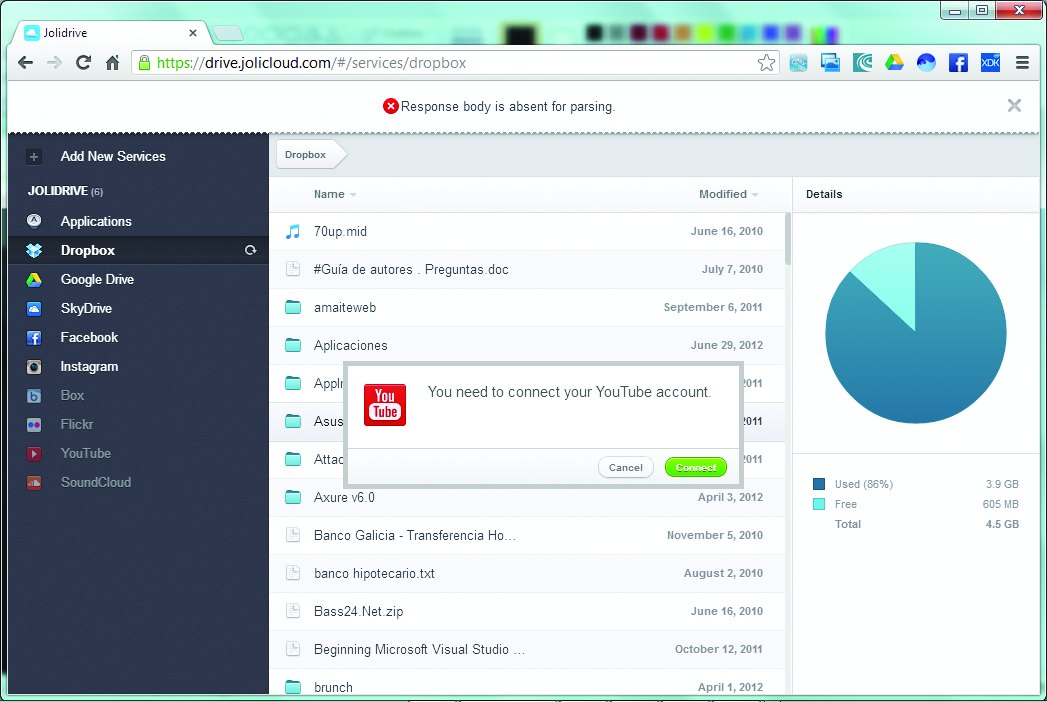Screen dimensions: 1047x702
Task: Click the Used (86%) legend swatch
Action: click(x=819, y=484)
